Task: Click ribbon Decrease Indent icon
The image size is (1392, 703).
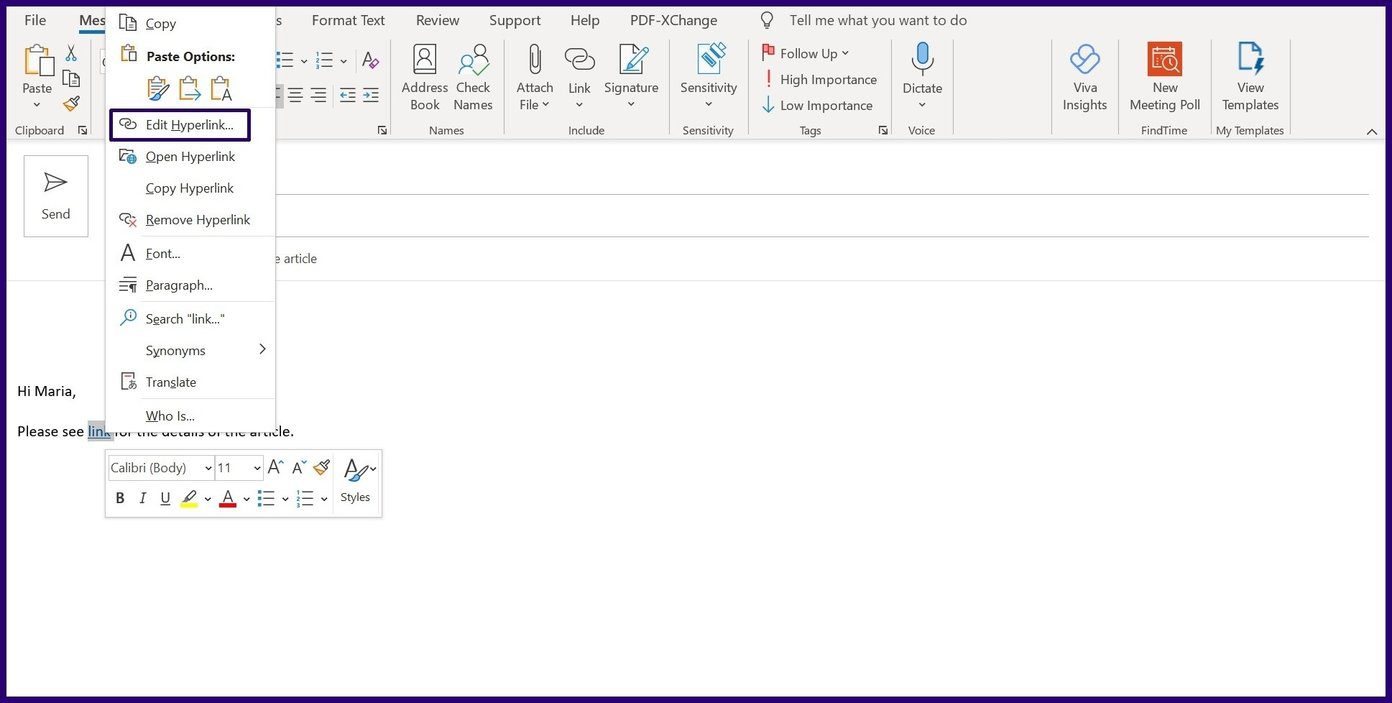Action: pyautogui.click(x=347, y=95)
